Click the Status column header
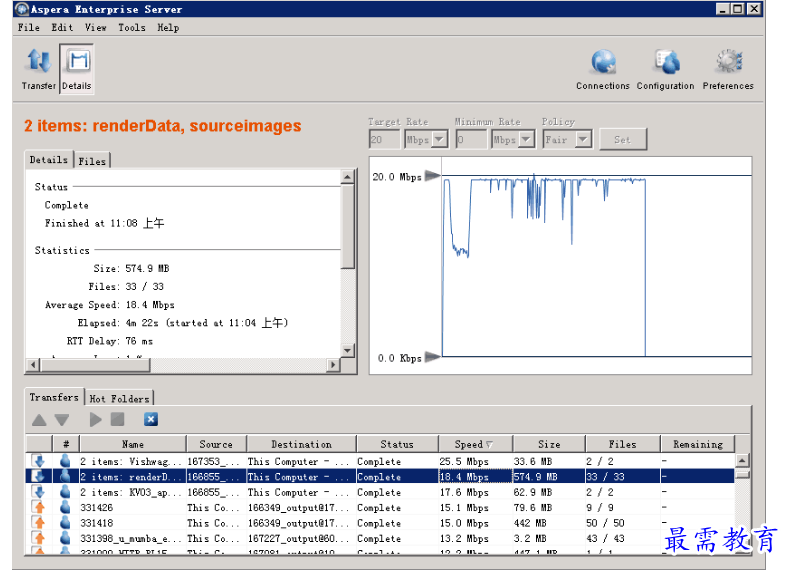 click(x=397, y=444)
